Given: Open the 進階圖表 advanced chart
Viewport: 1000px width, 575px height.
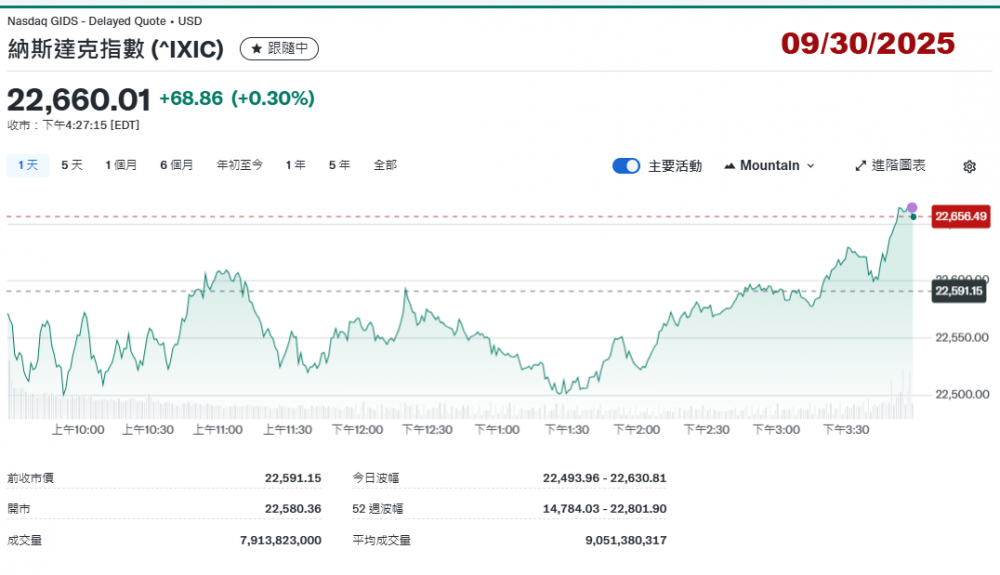Looking at the screenshot, I should [890, 166].
